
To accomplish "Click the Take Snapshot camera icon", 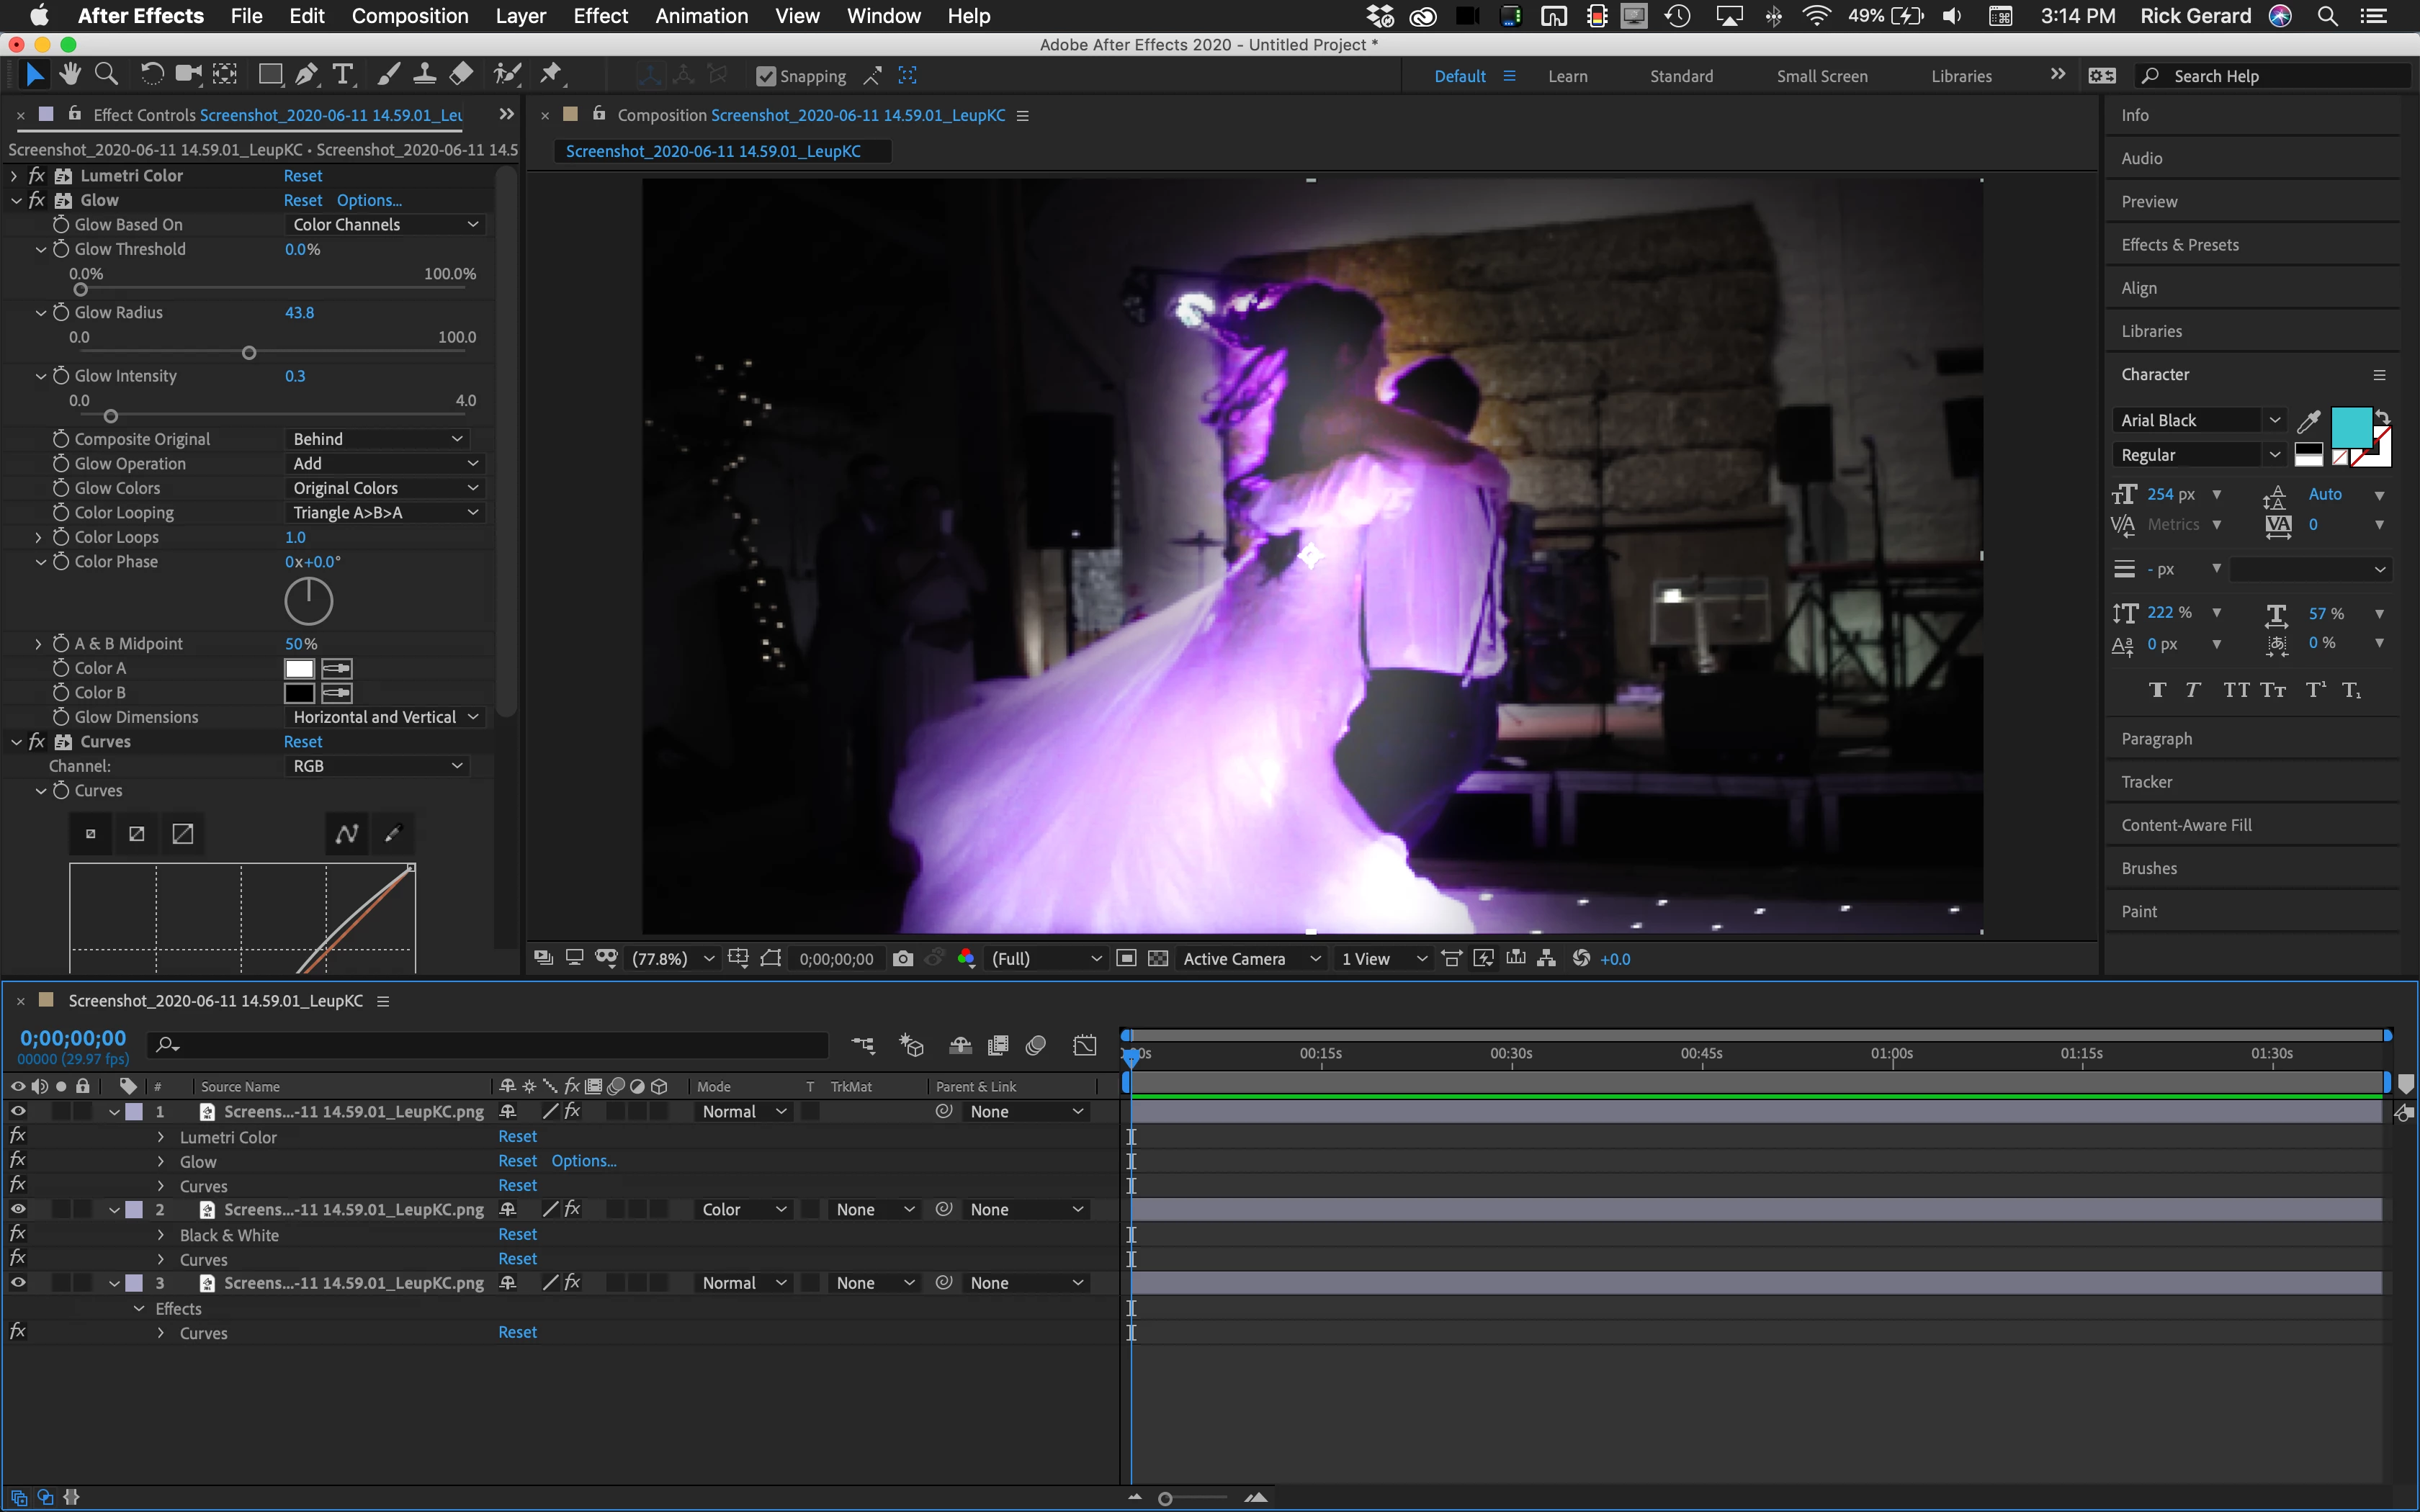I will [x=902, y=958].
